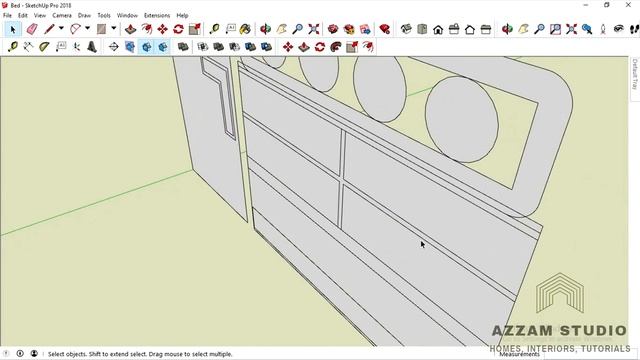The height and width of the screenshot is (360, 640).
Task: Switch to Top view
Action: pos(422,29)
